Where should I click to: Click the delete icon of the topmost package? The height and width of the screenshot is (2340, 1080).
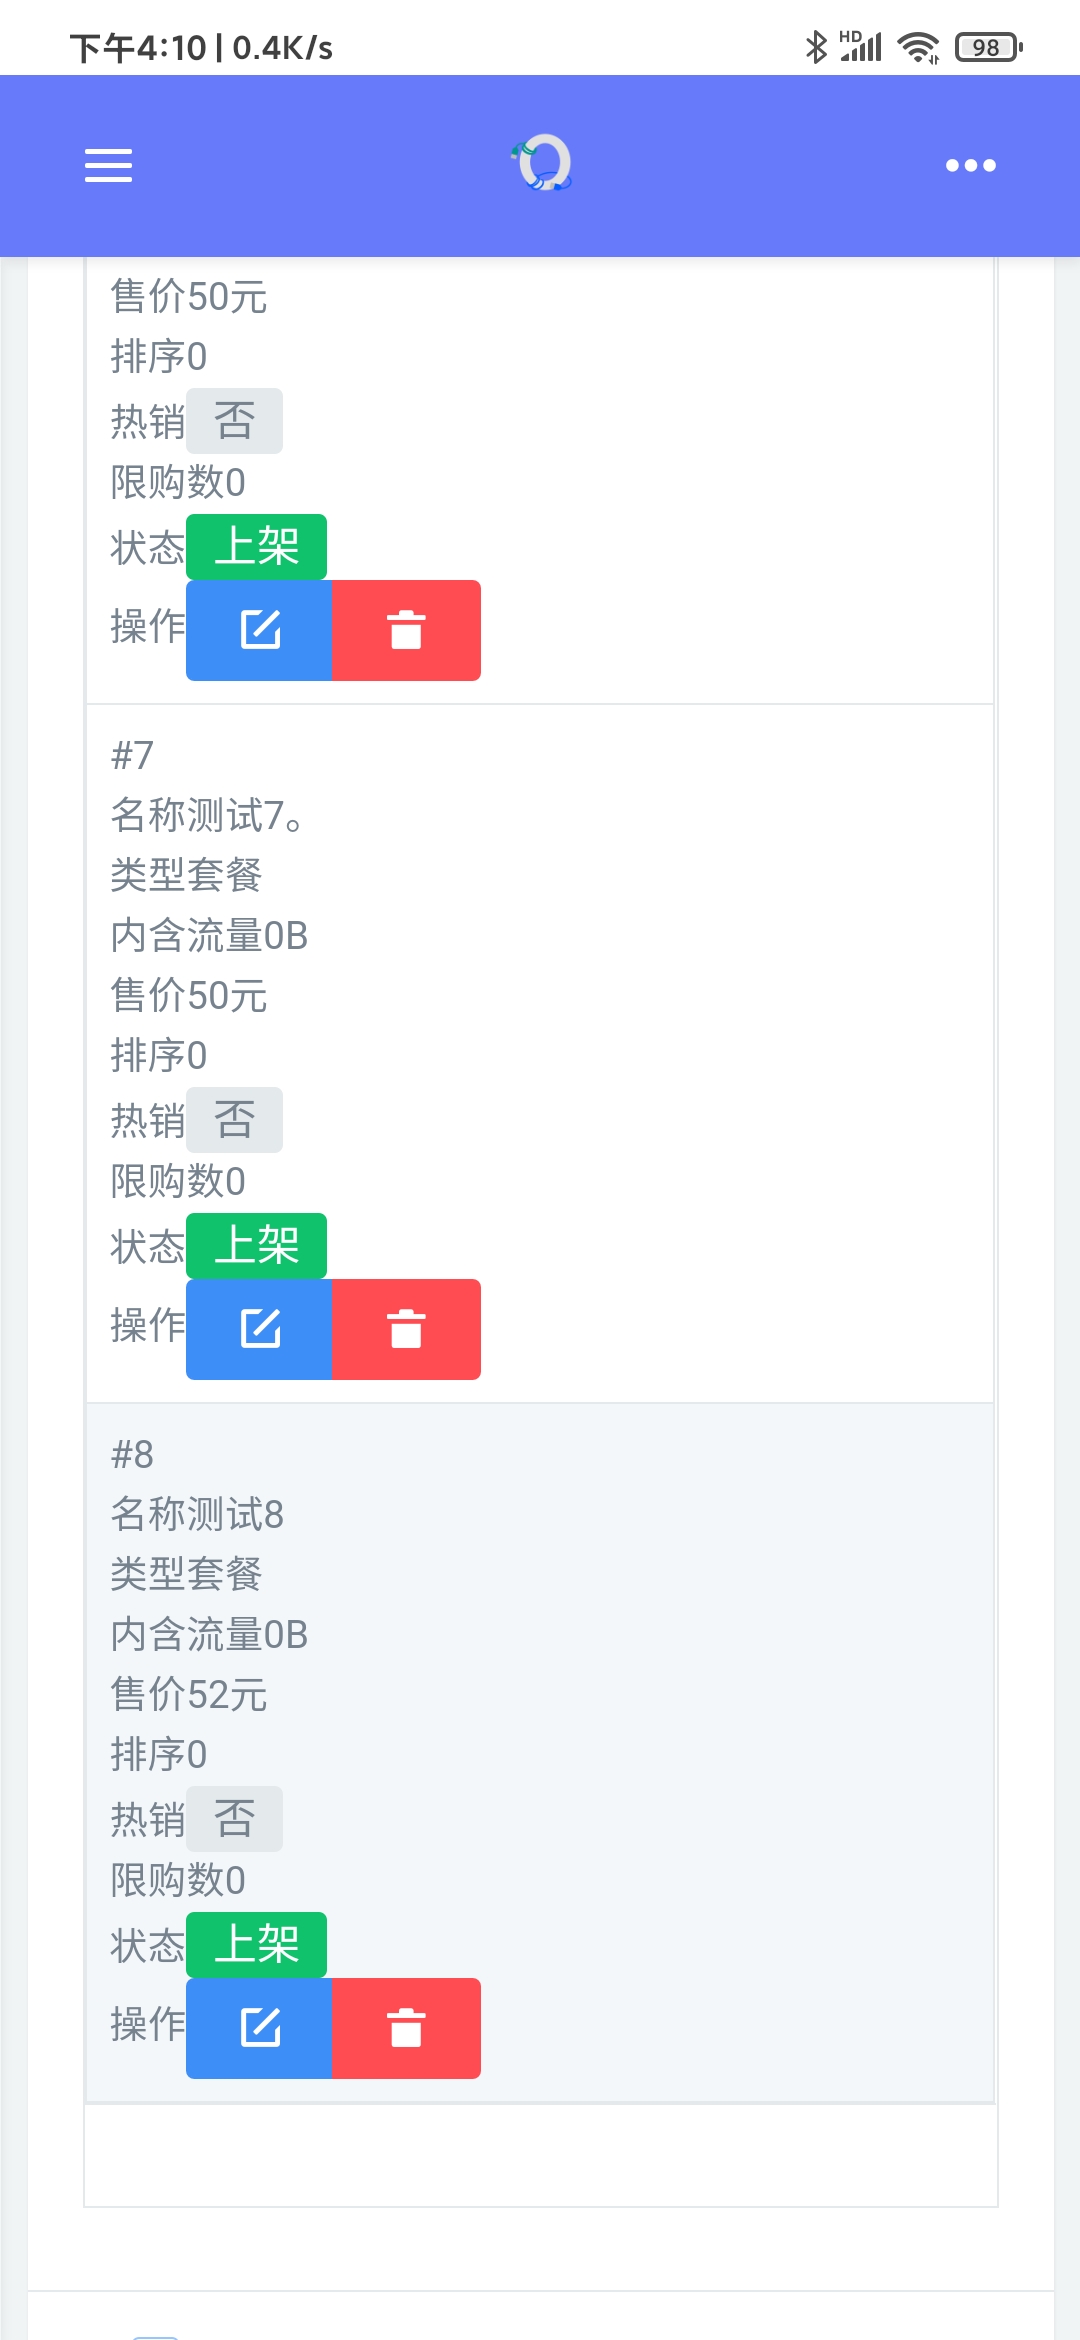[x=406, y=630]
